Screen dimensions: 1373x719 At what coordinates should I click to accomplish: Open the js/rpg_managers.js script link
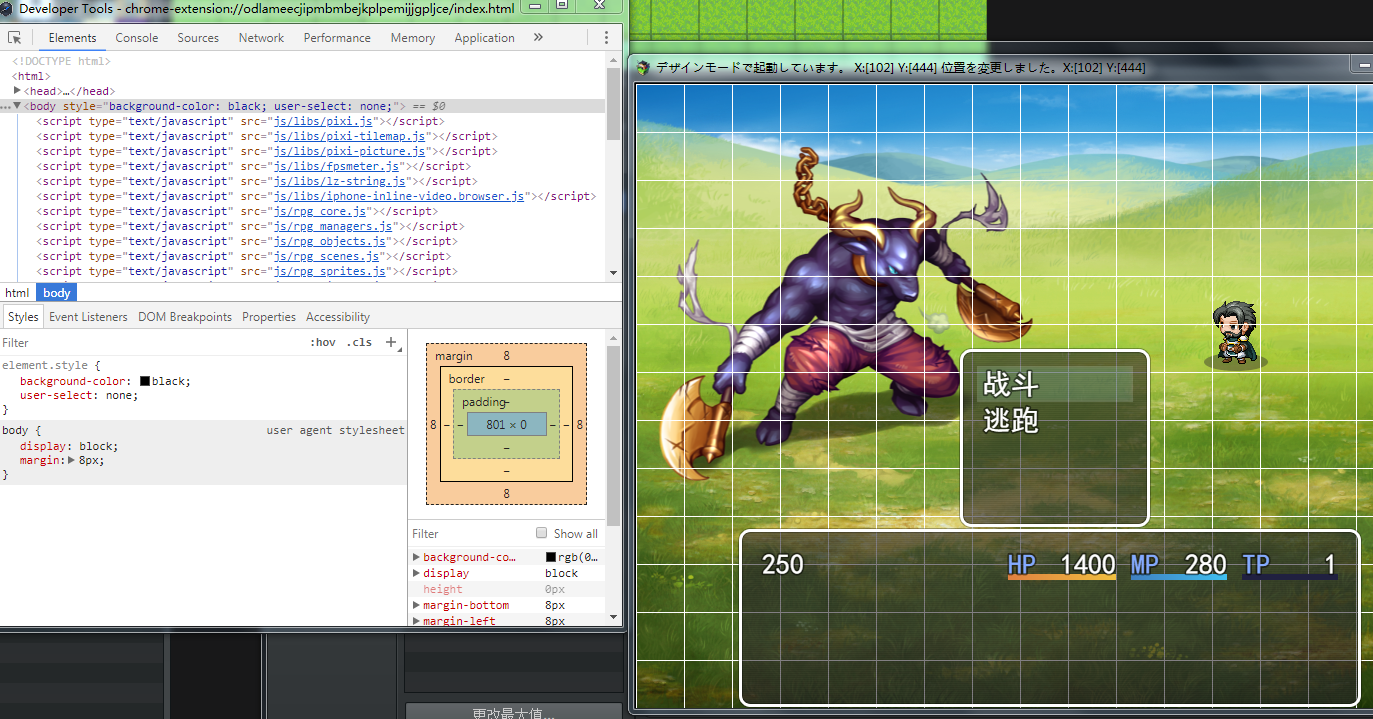pyautogui.click(x=334, y=226)
